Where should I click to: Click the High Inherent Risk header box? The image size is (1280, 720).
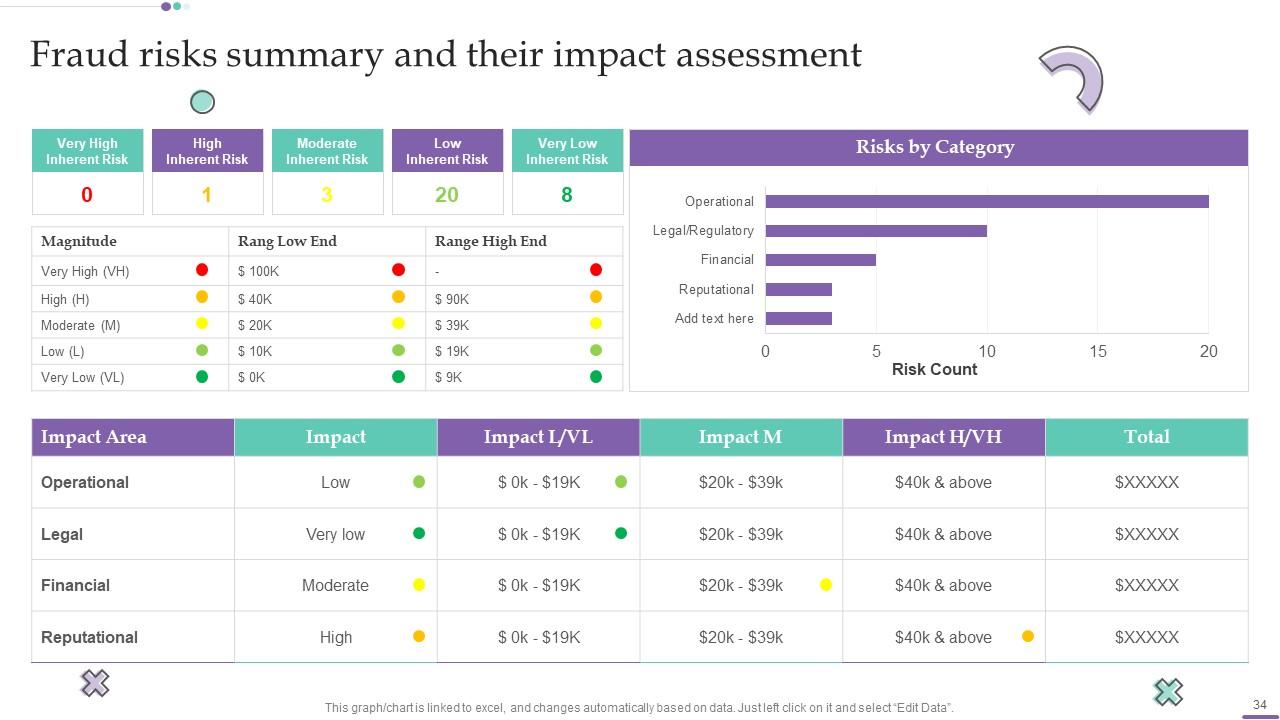pos(207,151)
